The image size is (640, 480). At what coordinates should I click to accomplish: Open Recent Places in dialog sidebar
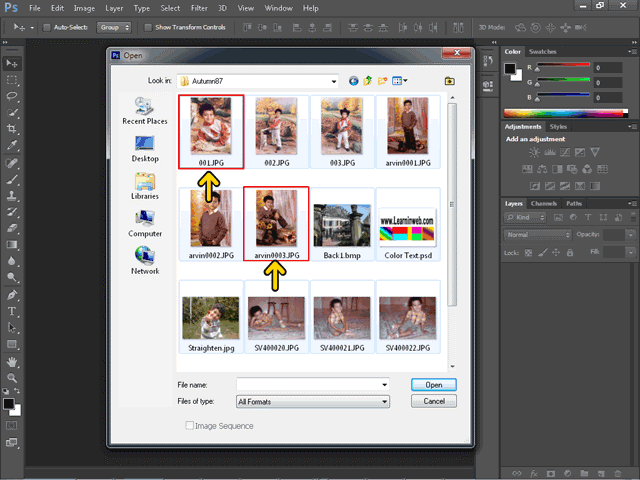[x=145, y=111]
